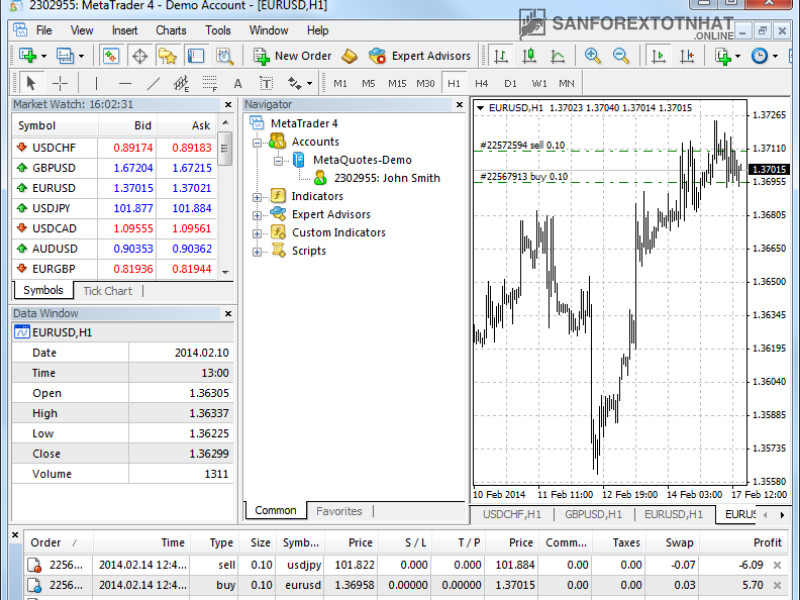Open the Charts menu
The width and height of the screenshot is (800, 600).
(171, 31)
